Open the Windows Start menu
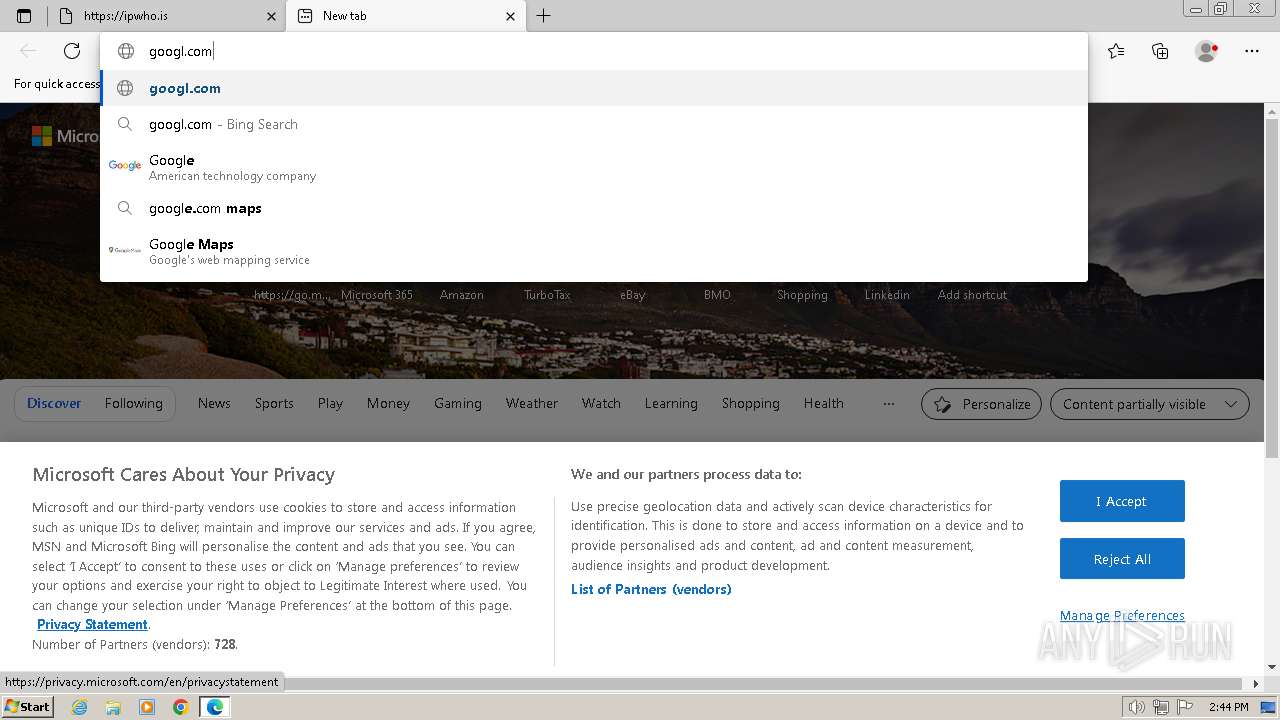The height and width of the screenshot is (720, 1280). click(27, 706)
